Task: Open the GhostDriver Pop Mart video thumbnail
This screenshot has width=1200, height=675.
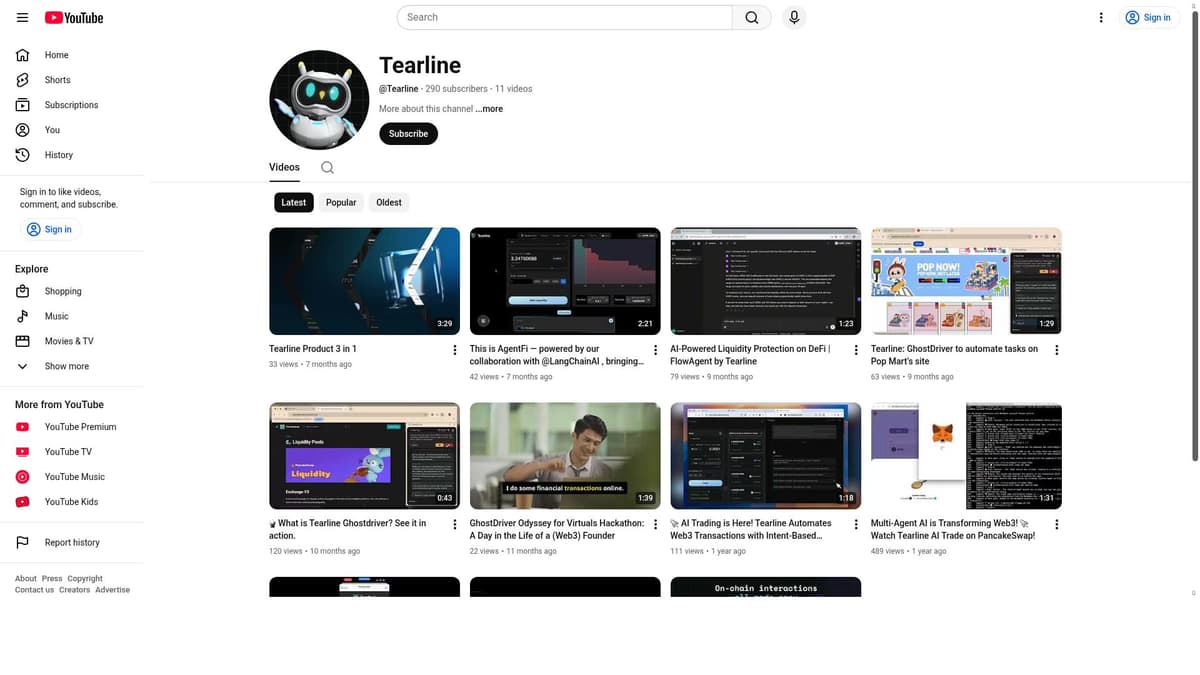Action: pyautogui.click(x=965, y=281)
